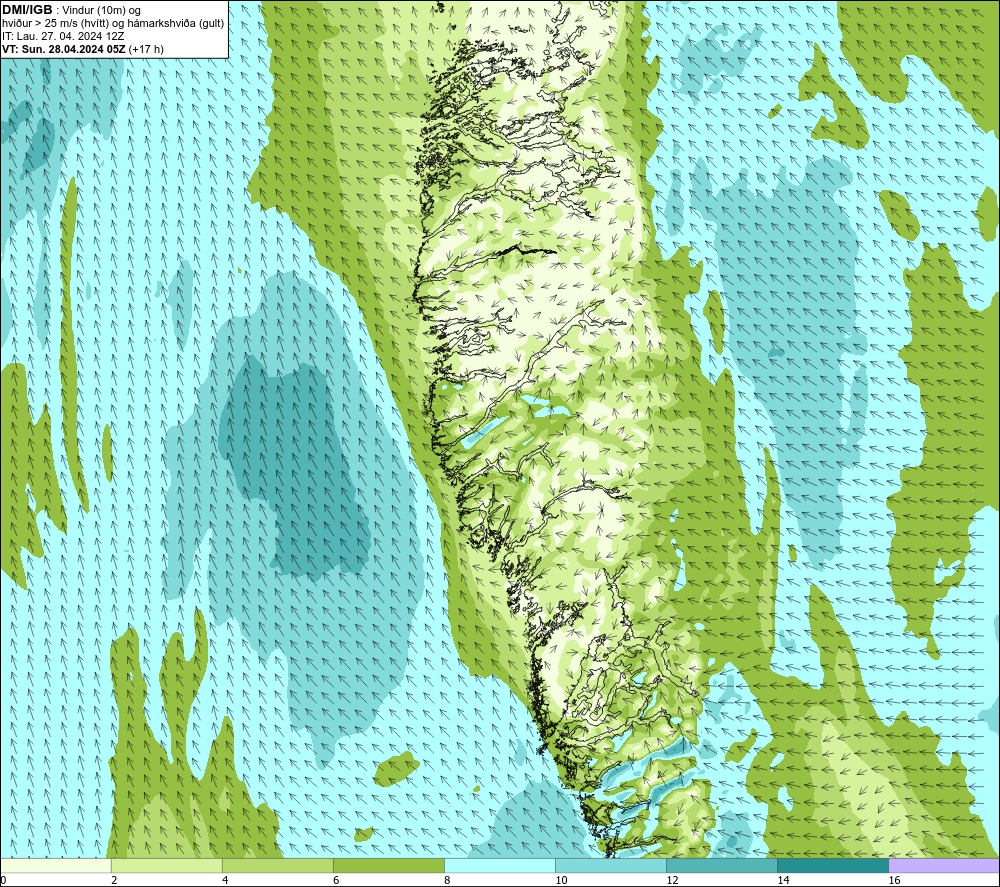Click the '8' colorbar label

coord(447,881)
